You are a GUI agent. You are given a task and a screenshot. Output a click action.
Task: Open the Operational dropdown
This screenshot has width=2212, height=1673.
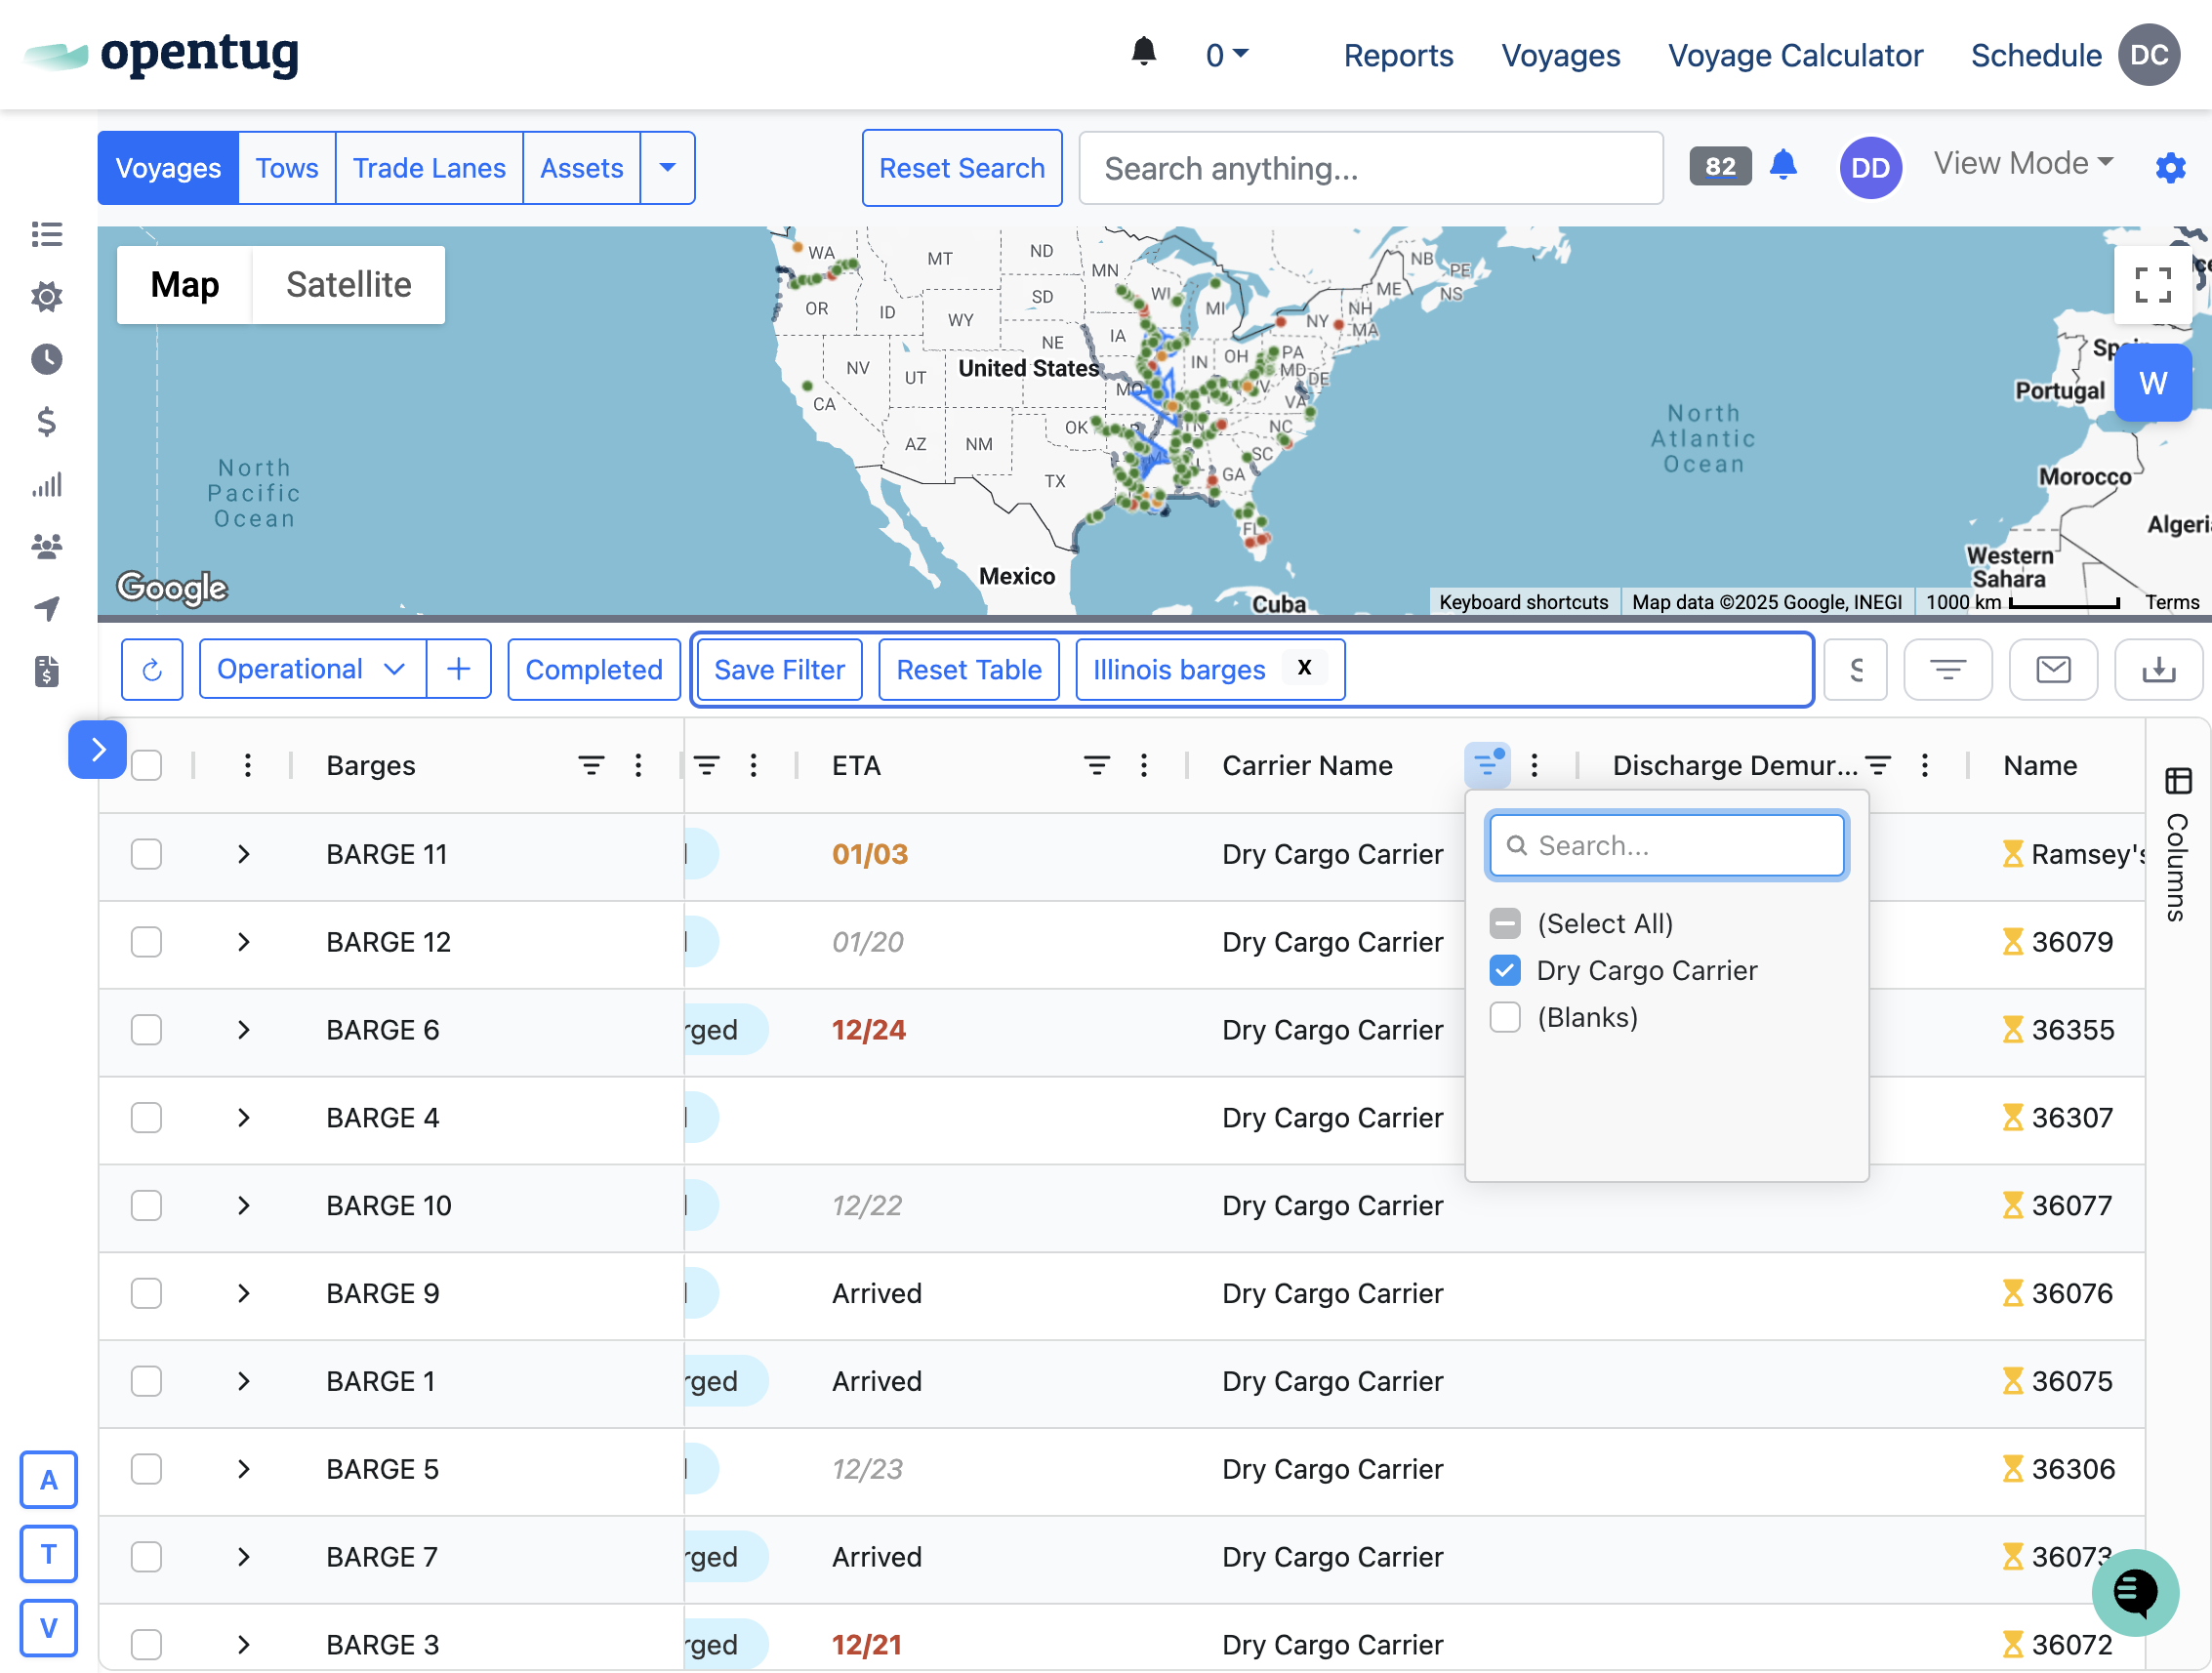[x=312, y=669]
